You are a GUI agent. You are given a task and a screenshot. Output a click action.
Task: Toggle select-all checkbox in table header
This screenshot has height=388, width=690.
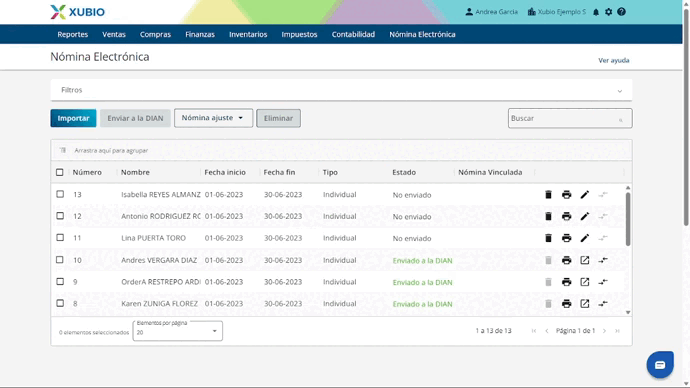point(60,172)
